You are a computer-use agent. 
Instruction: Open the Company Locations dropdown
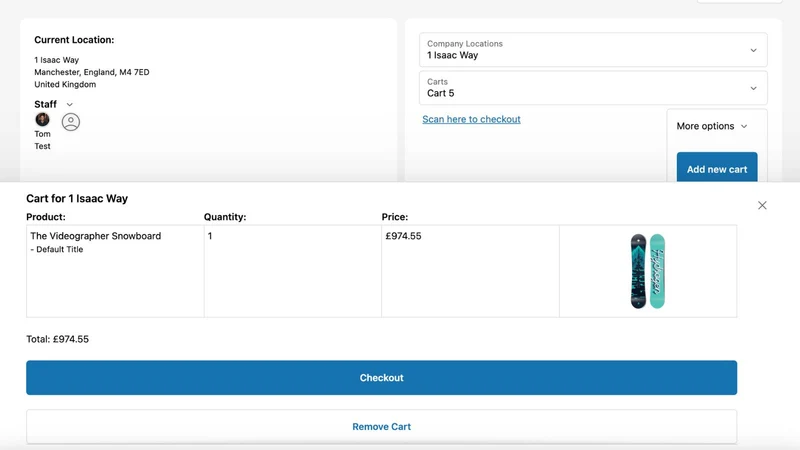point(593,50)
